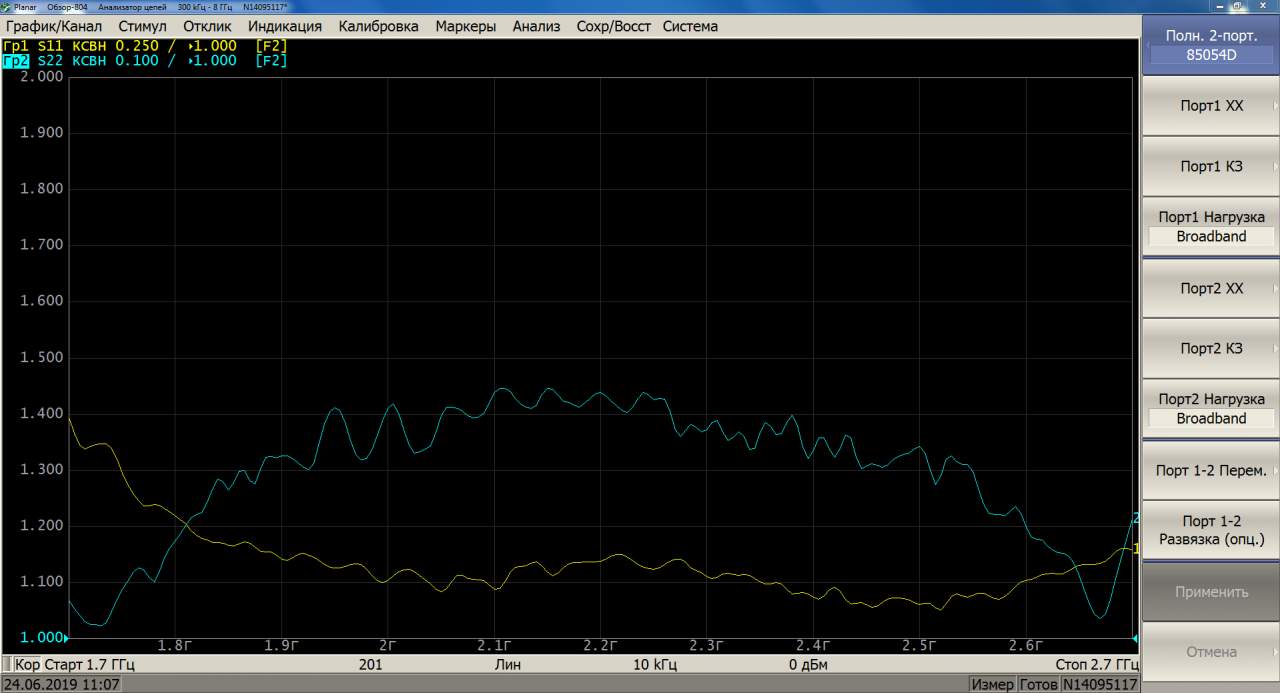
Task: Open the Стимул menu
Action: click(x=142, y=26)
